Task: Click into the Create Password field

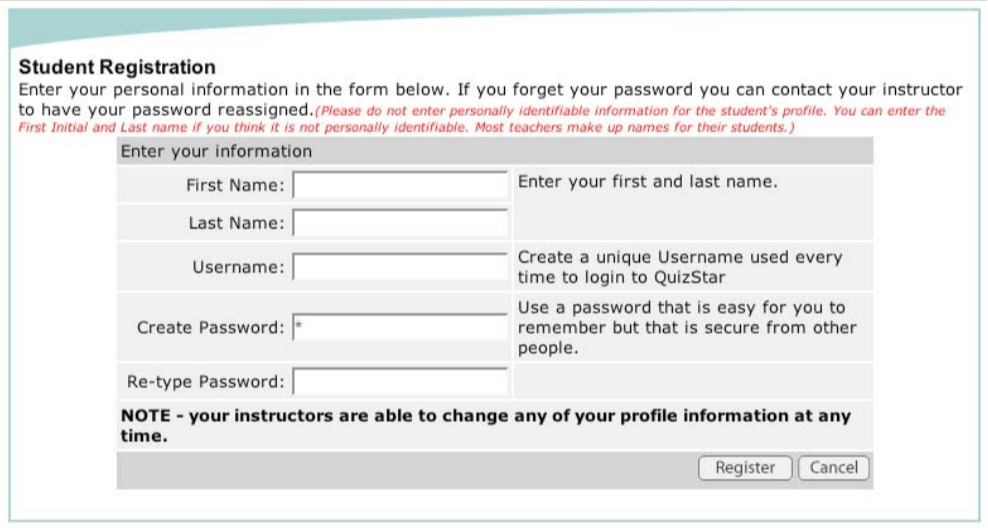Action: (400, 328)
